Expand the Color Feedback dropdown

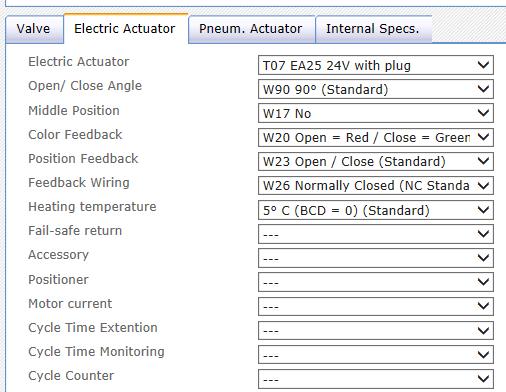coord(376,137)
